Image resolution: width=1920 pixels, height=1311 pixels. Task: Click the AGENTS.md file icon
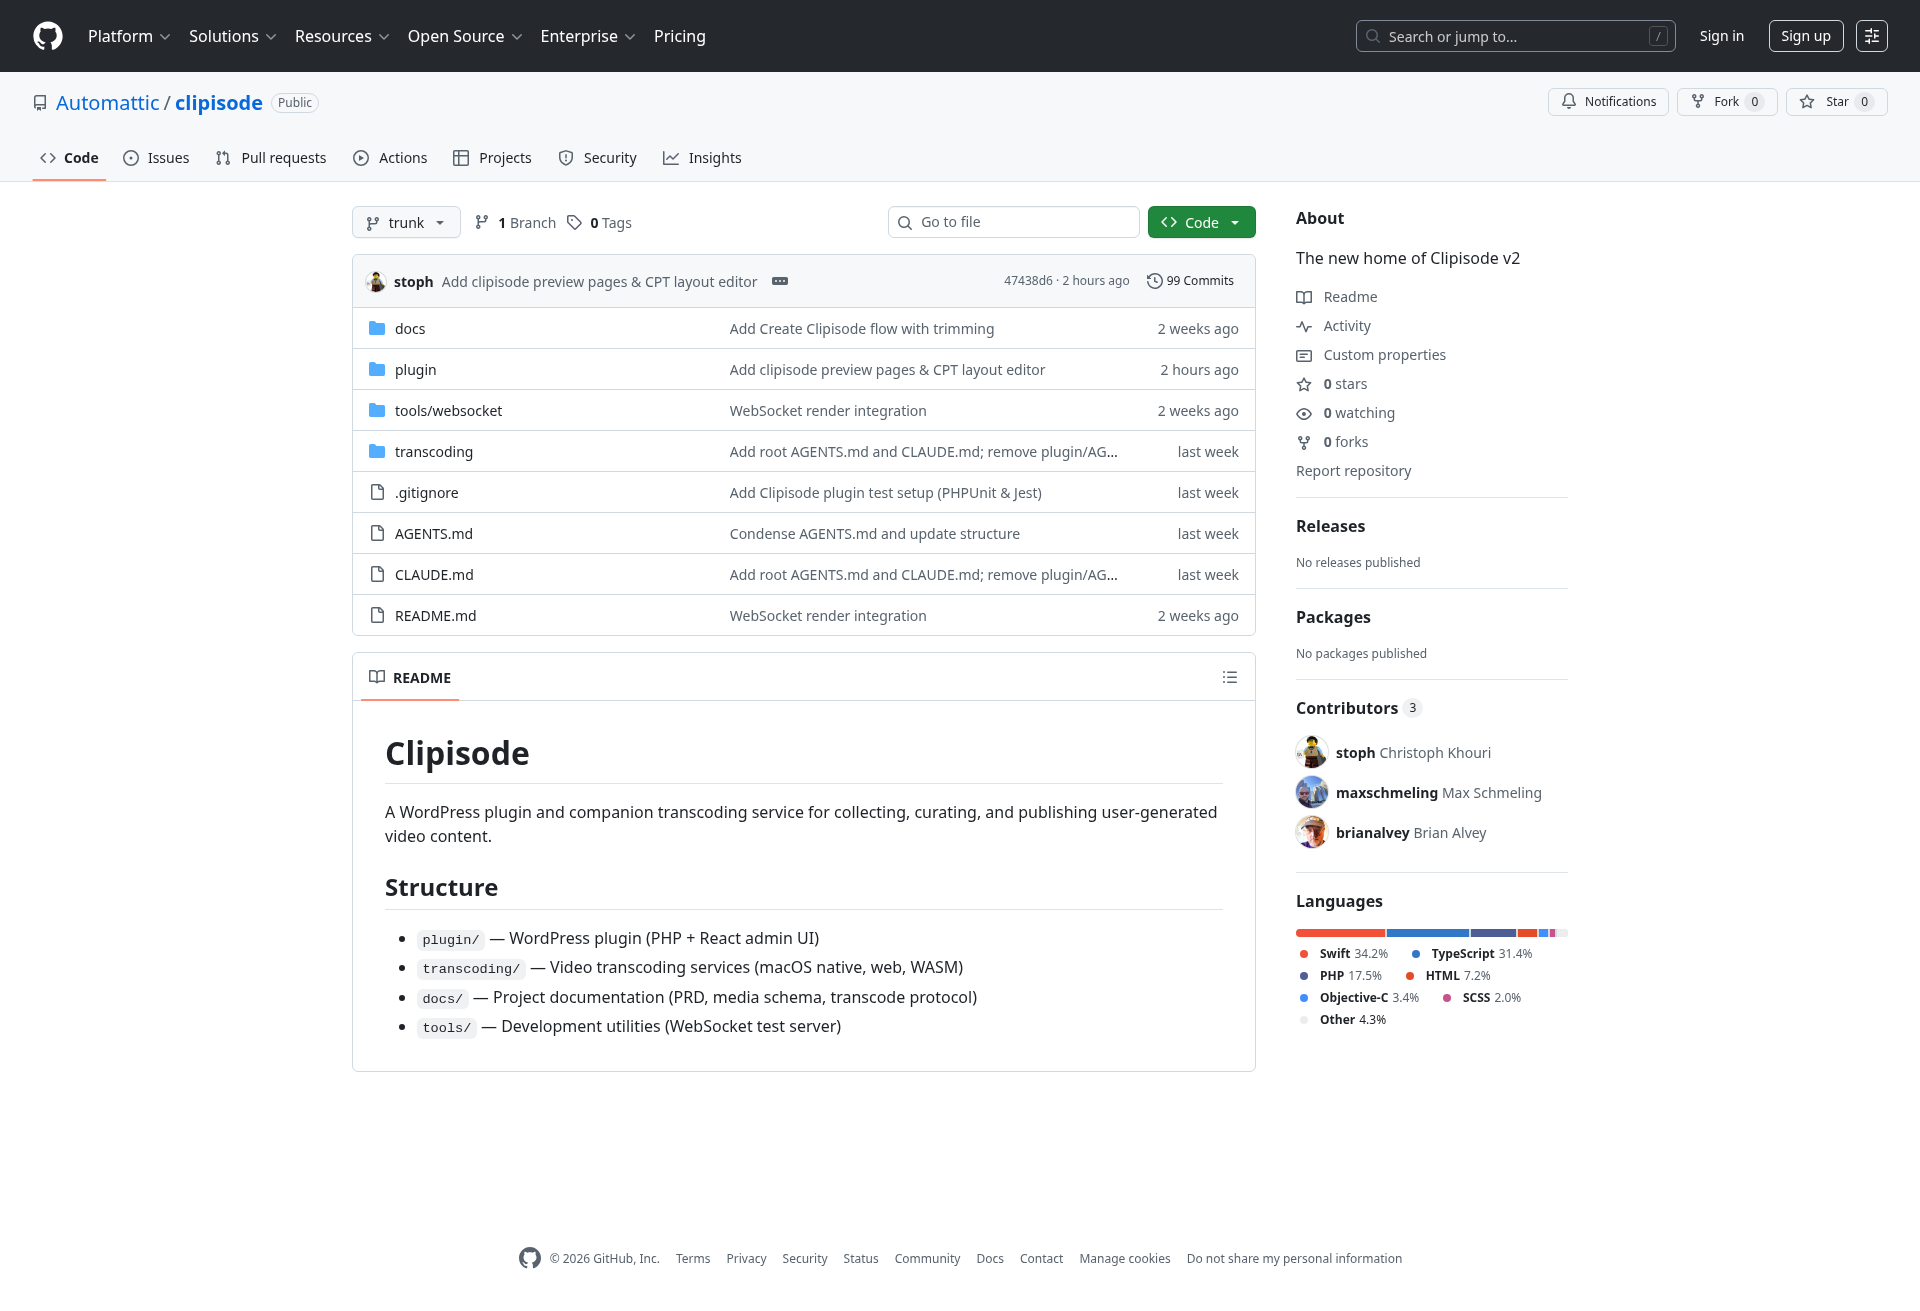coord(377,533)
